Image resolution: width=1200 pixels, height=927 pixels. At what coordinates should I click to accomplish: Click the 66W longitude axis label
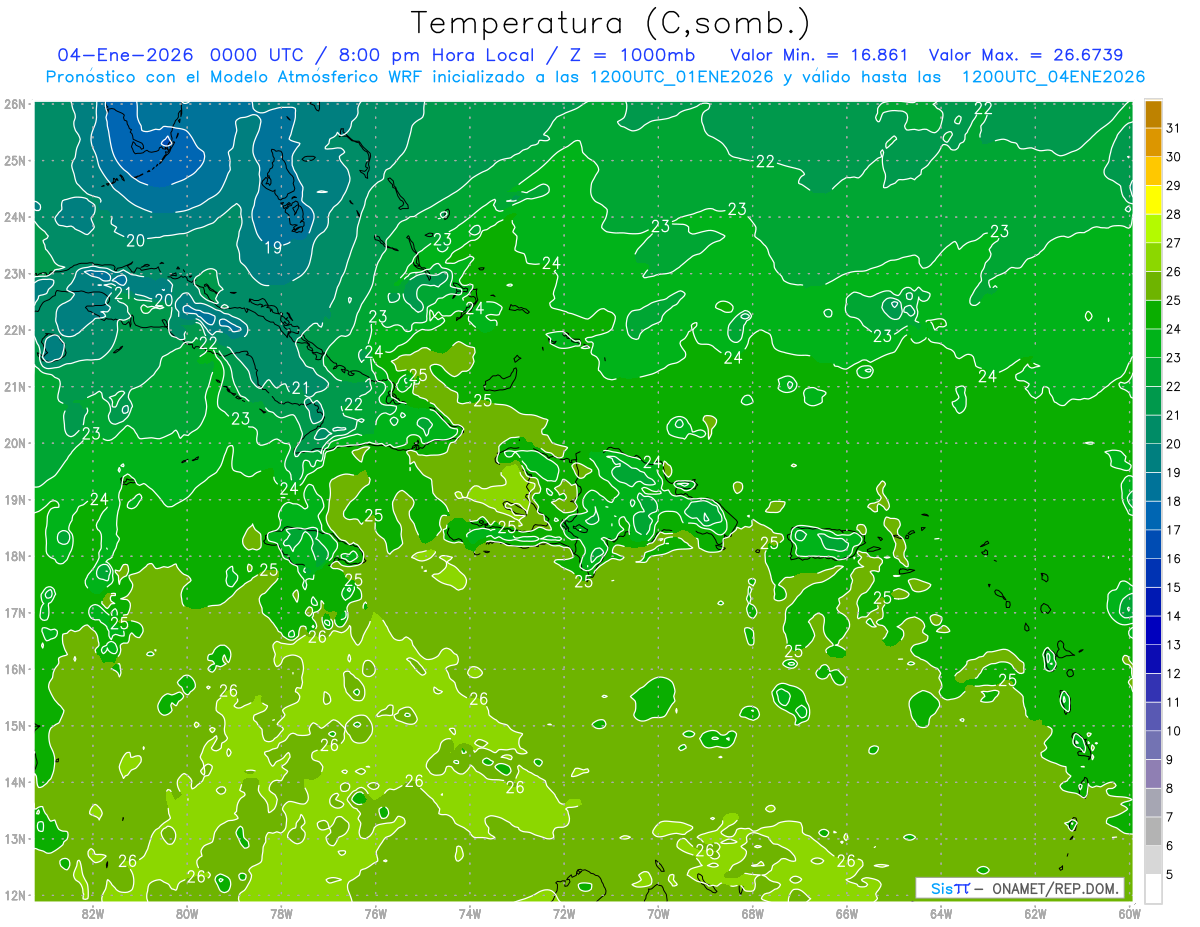tap(847, 912)
